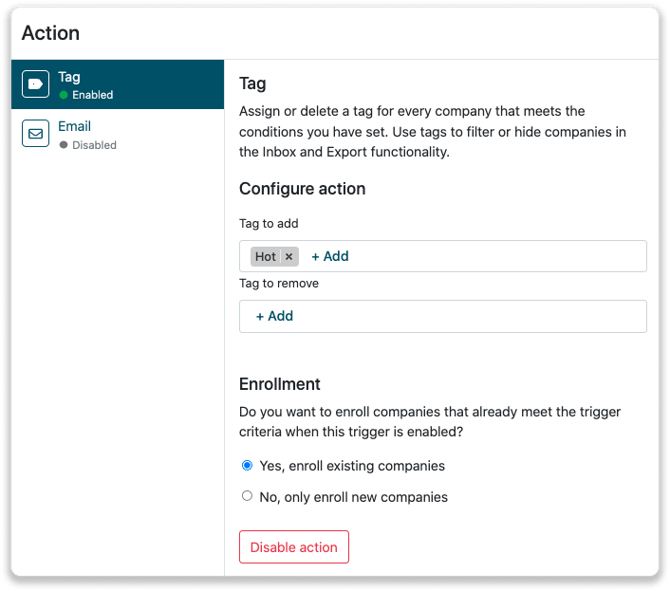Viewport: 670px width, 591px height.
Task: Open the Tag action tab label
Action: click(x=69, y=77)
